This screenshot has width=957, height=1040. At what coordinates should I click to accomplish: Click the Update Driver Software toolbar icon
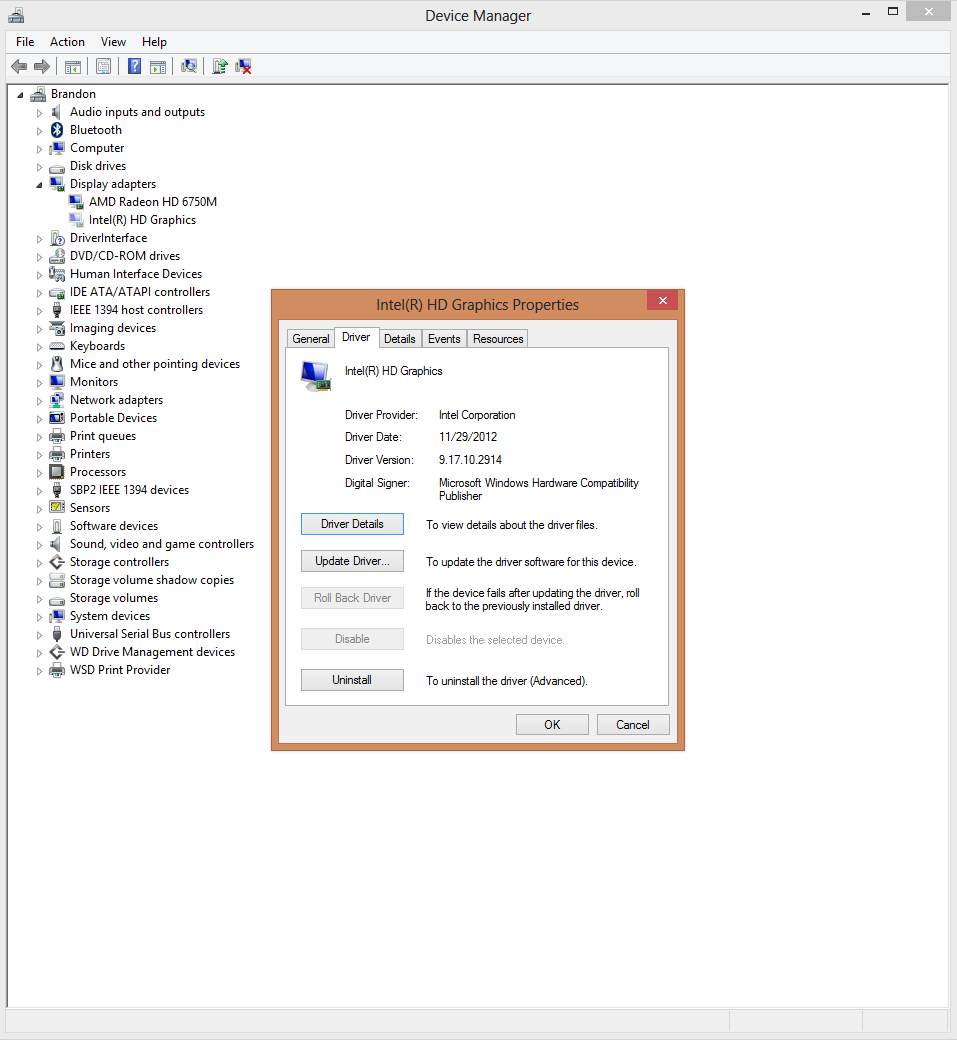[x=220, y=66]
